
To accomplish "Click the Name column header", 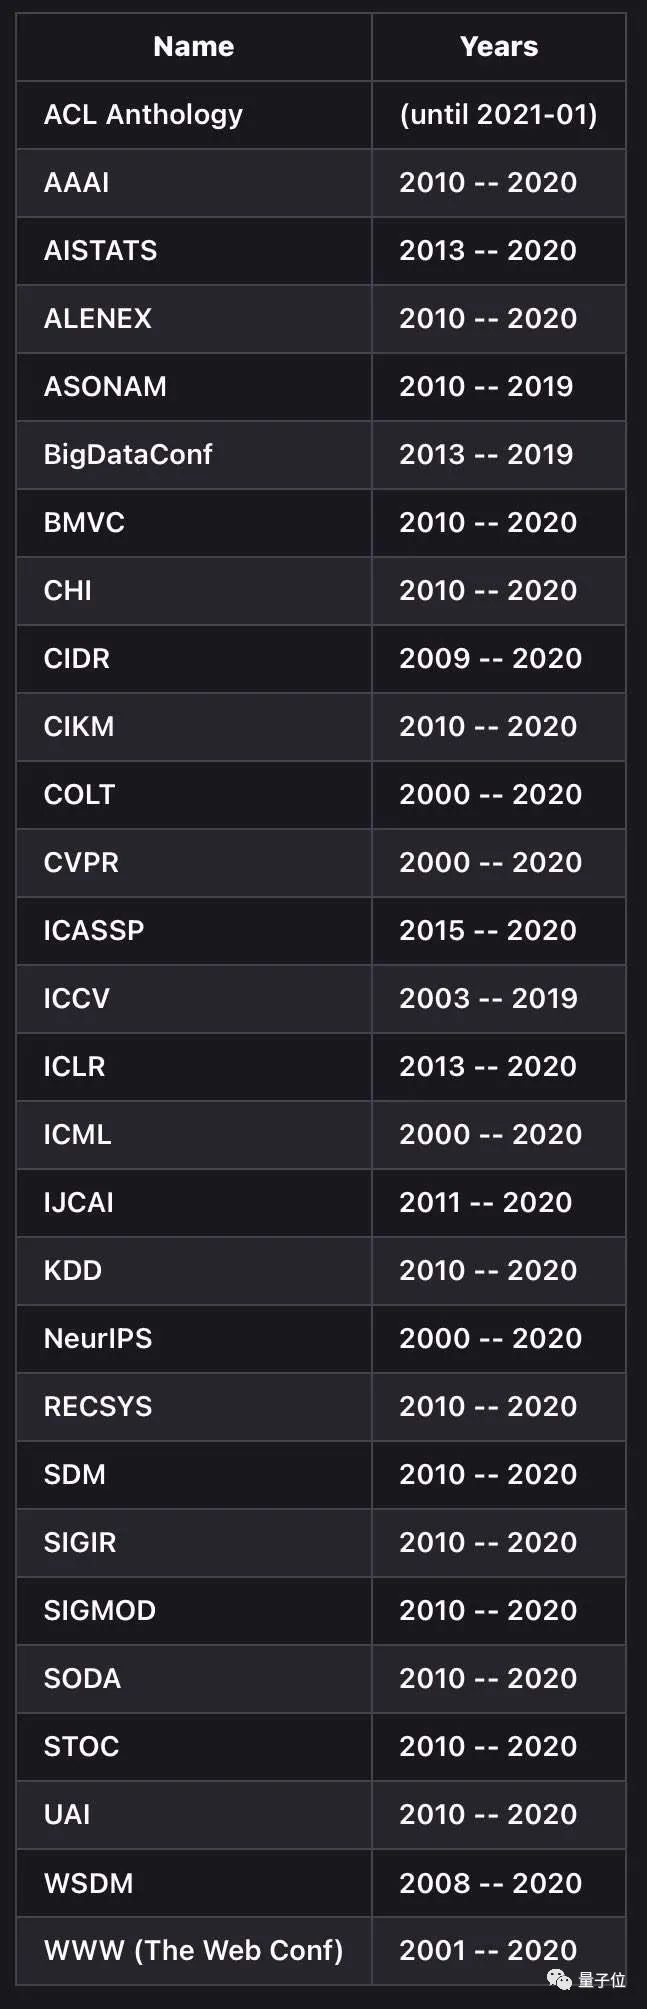I will coord(193,46).
